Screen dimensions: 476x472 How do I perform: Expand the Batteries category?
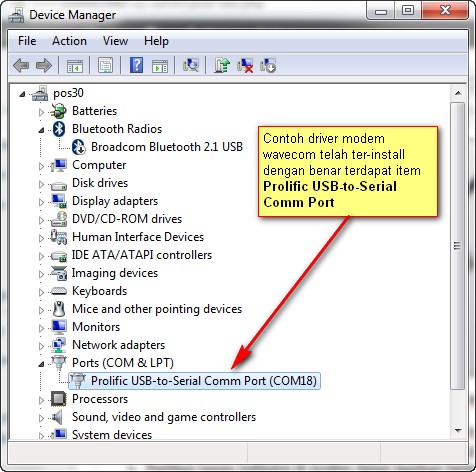pyautogui.click(x=41, y=112)
